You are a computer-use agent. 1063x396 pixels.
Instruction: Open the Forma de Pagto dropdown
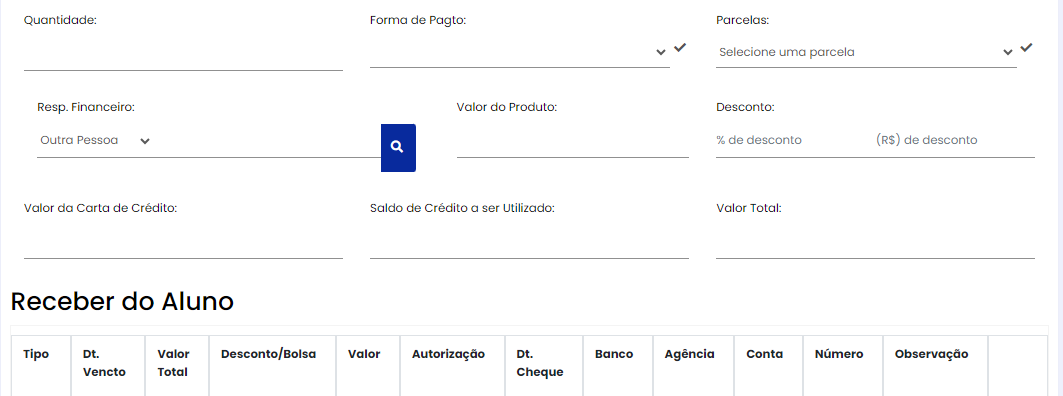(x=519, y=52)
